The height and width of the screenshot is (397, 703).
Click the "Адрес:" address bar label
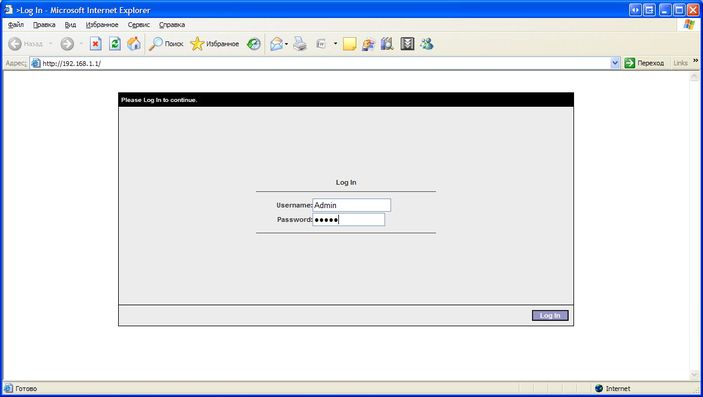tap(16, 63)
